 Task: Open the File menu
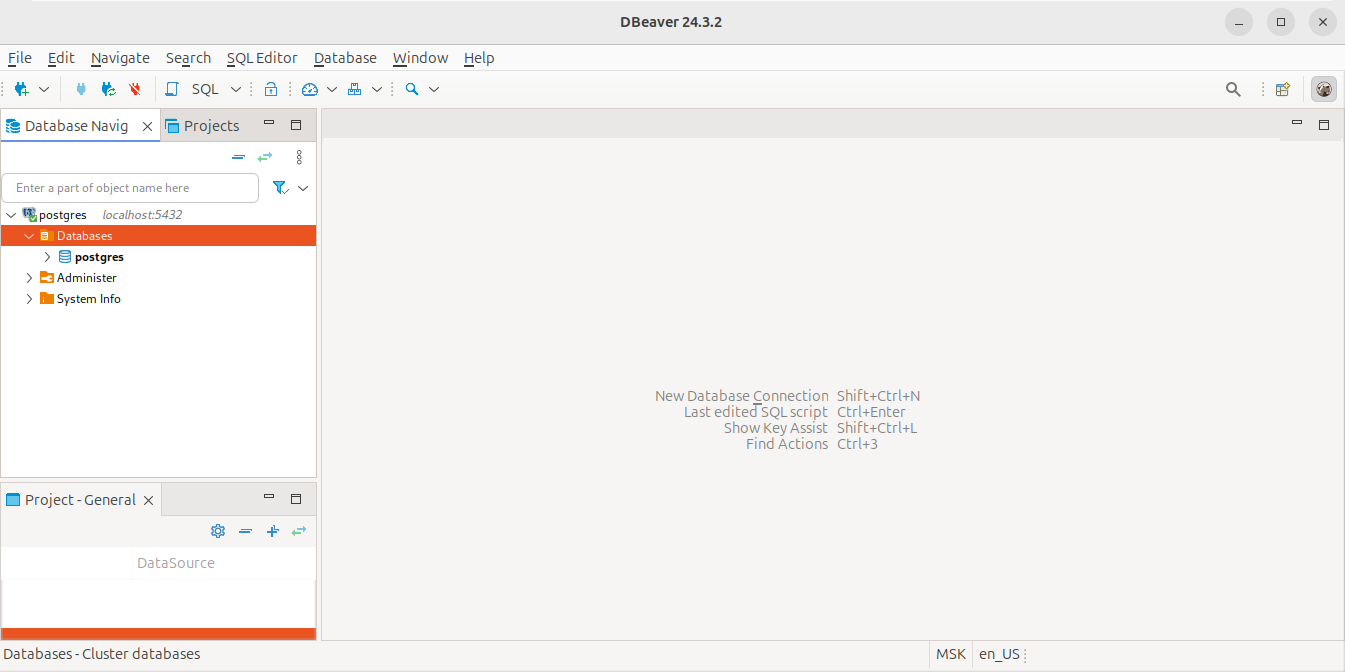pos(20,58)
